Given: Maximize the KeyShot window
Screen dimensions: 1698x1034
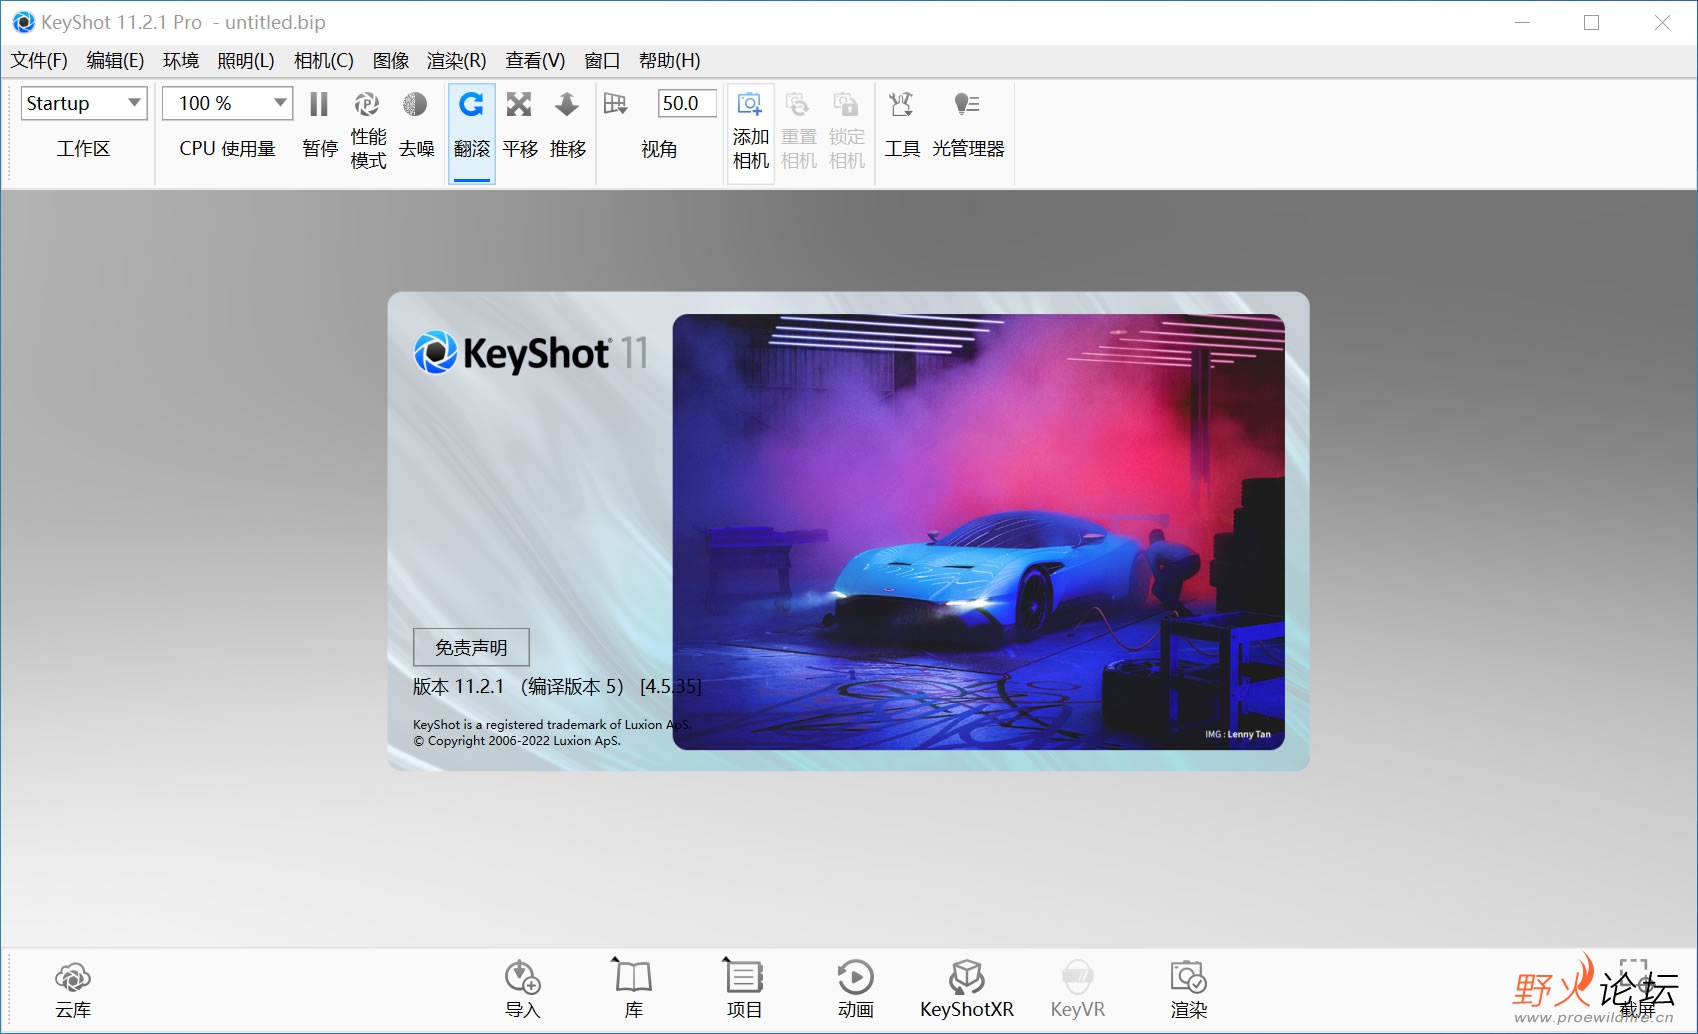Looking at the screenshot, I should click(1591, 22).
